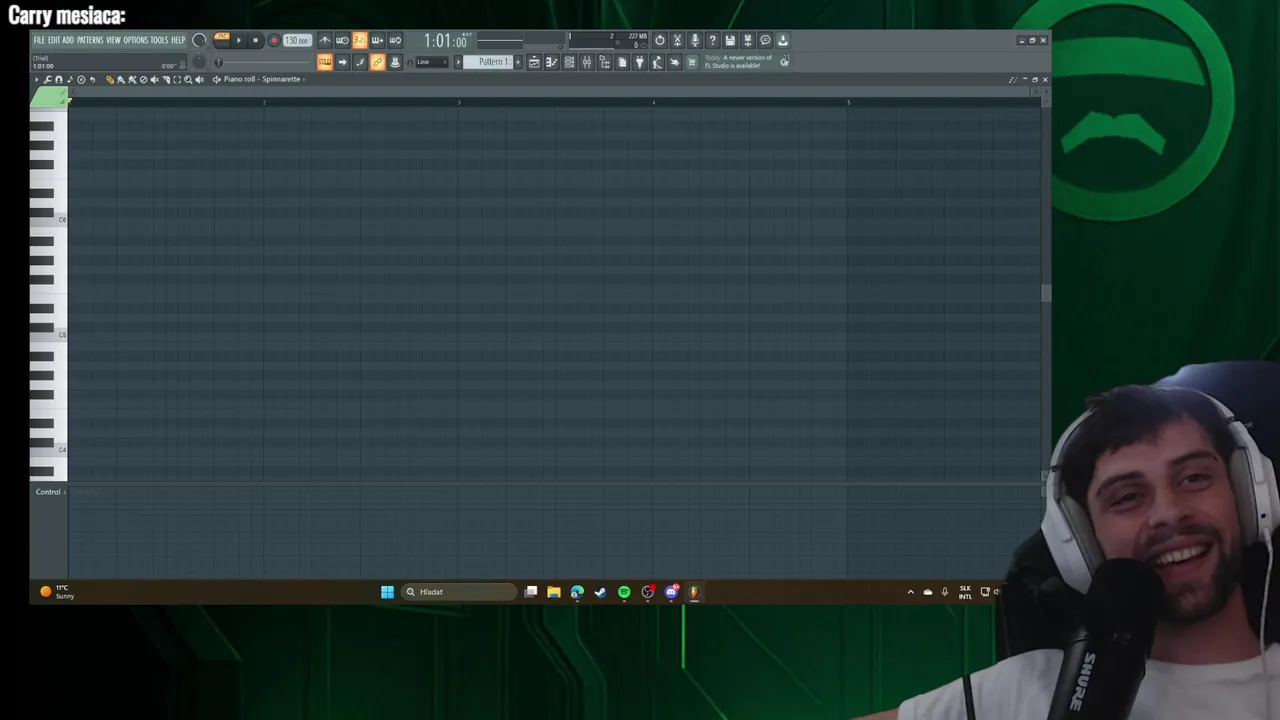Select the Draw pencil tool
The image size is (1280, 720).
[110, 79]
